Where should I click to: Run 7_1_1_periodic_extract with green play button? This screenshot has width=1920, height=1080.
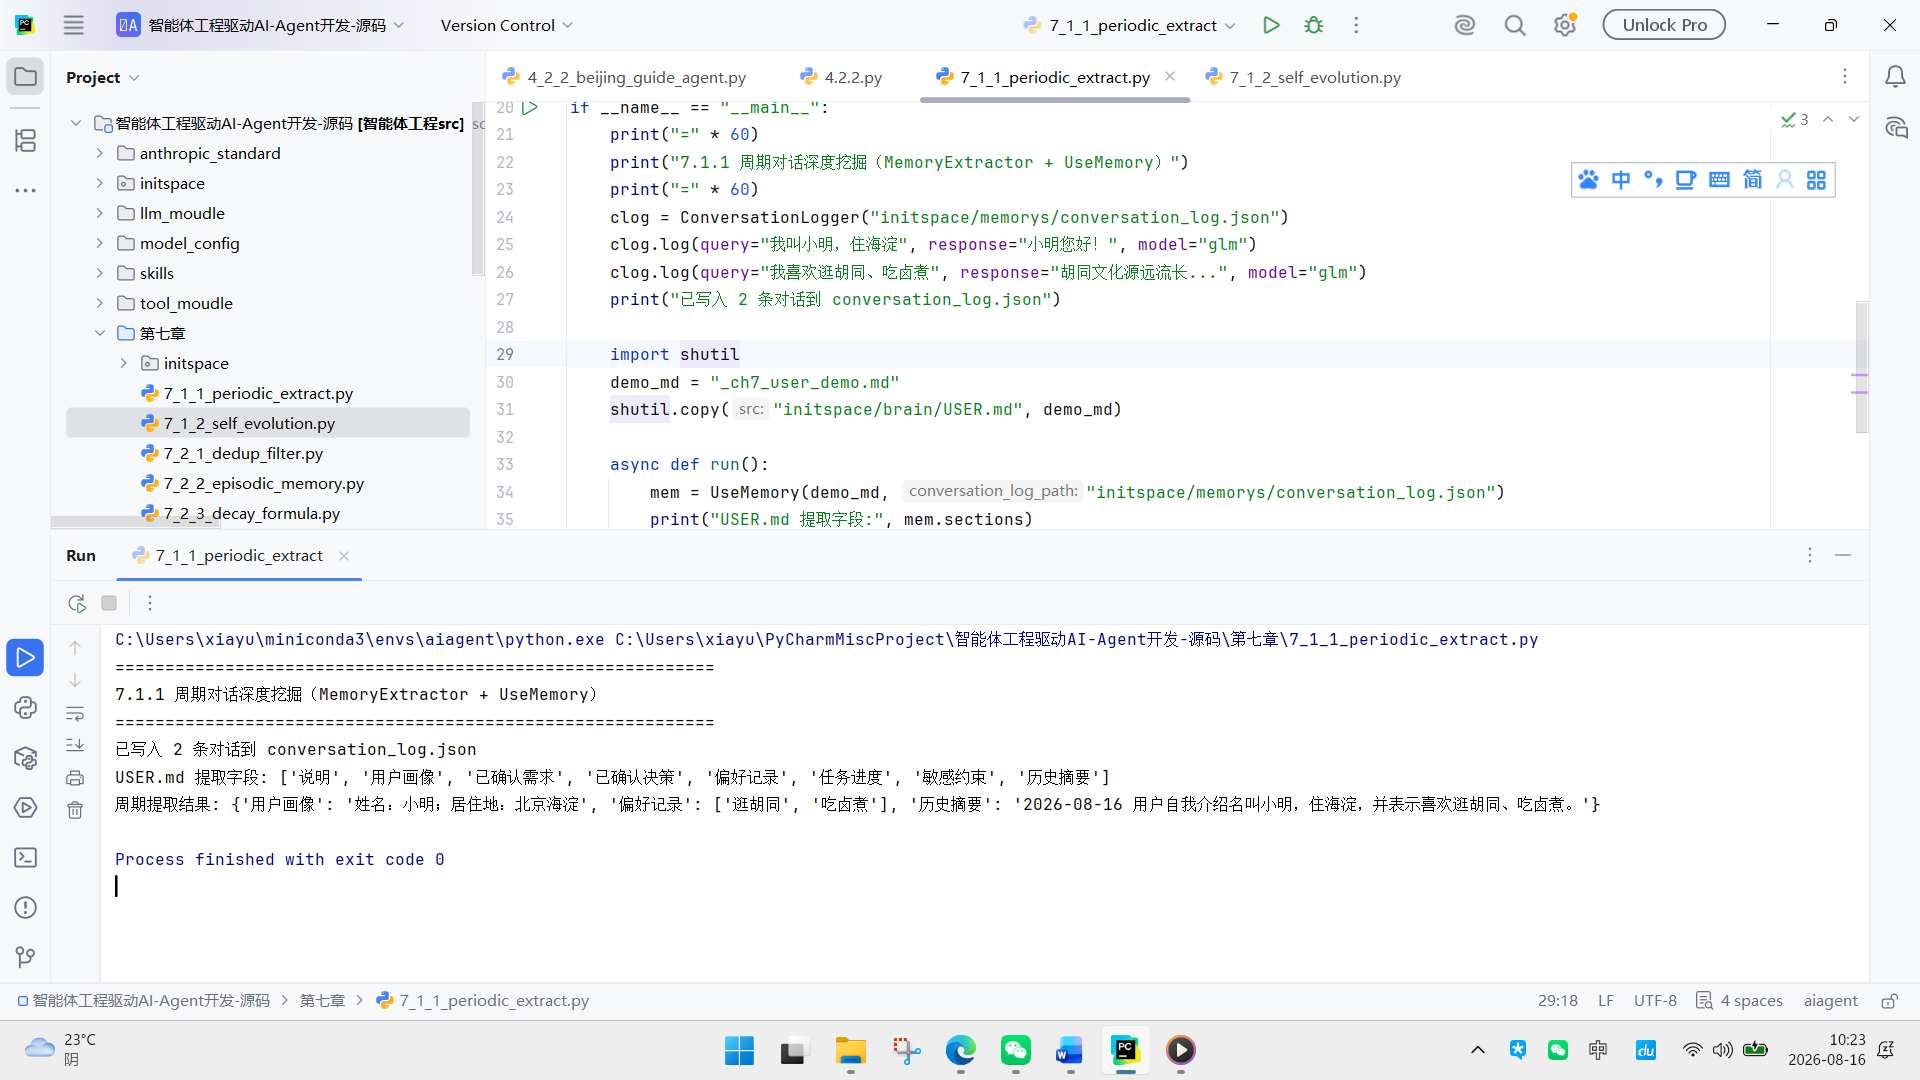[x=1271, y=25]
